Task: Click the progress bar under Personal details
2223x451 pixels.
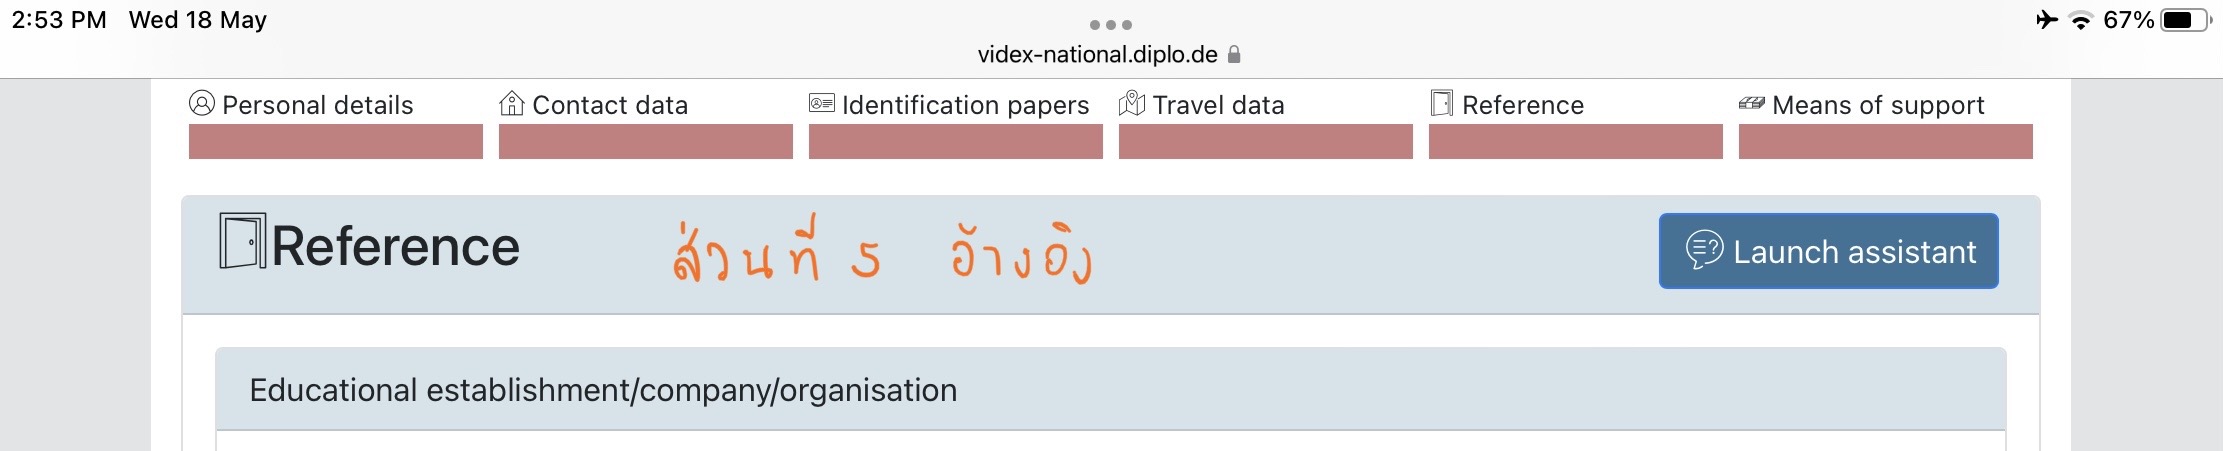Action: click(x=336, y=141)
